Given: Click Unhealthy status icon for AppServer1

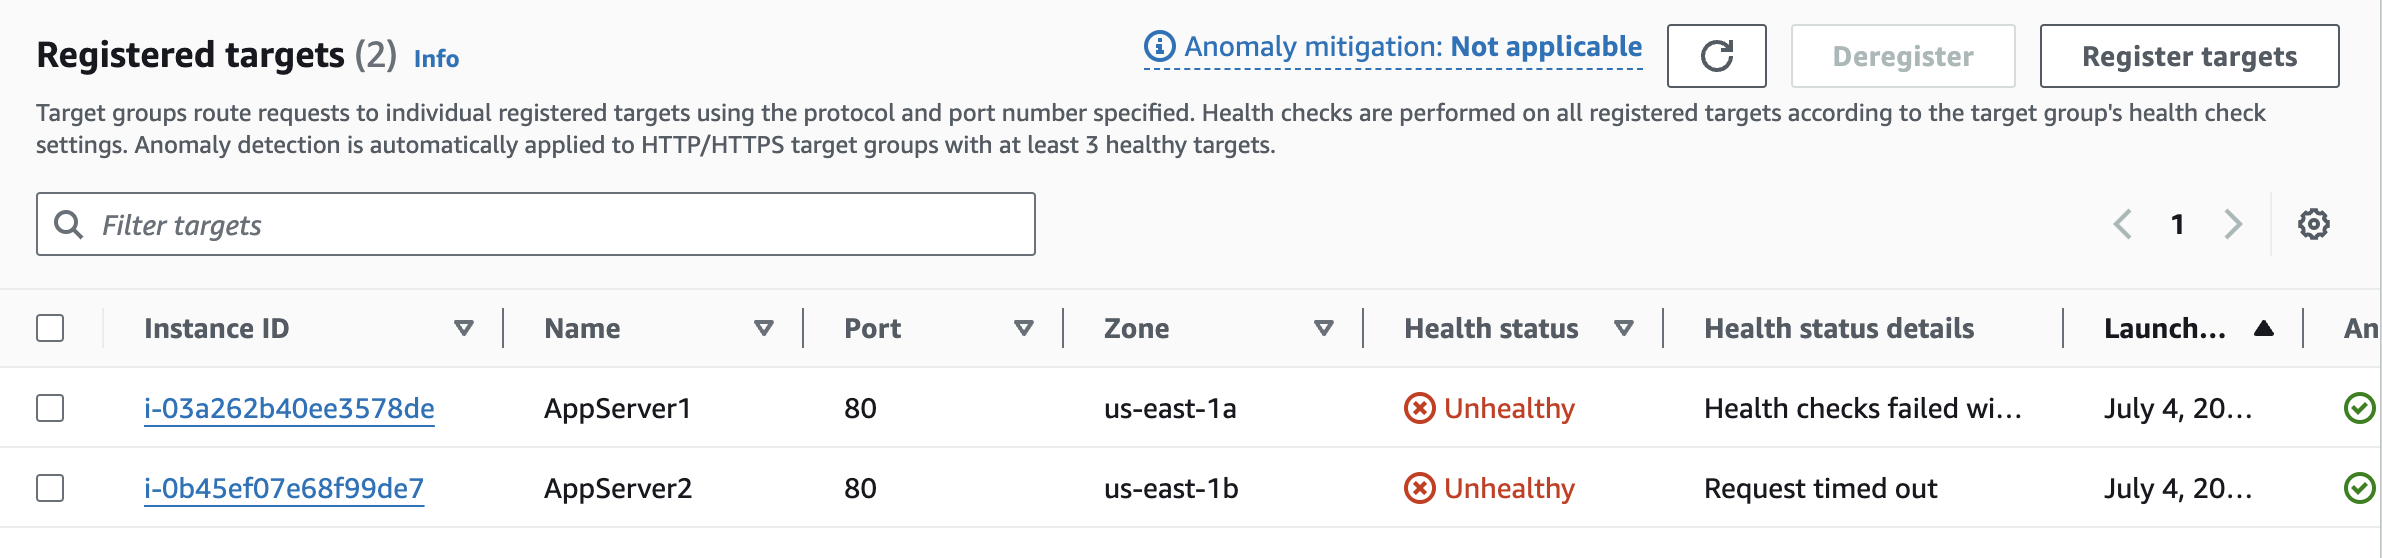Looking at the screenshot, I should [1419, 408].
